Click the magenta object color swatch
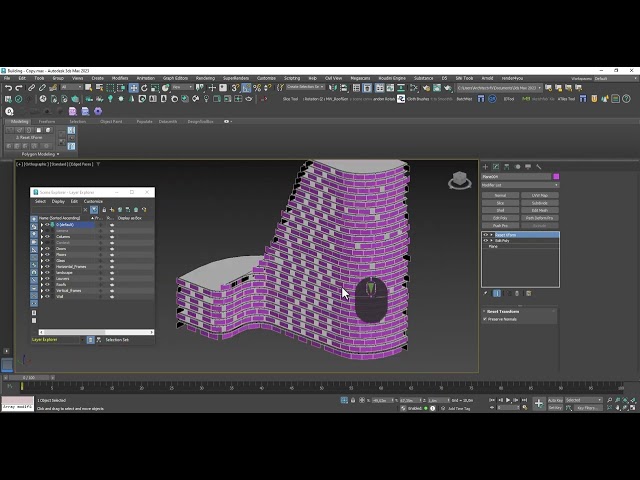The width and height of the screenshot is (640, 480). 556,176
